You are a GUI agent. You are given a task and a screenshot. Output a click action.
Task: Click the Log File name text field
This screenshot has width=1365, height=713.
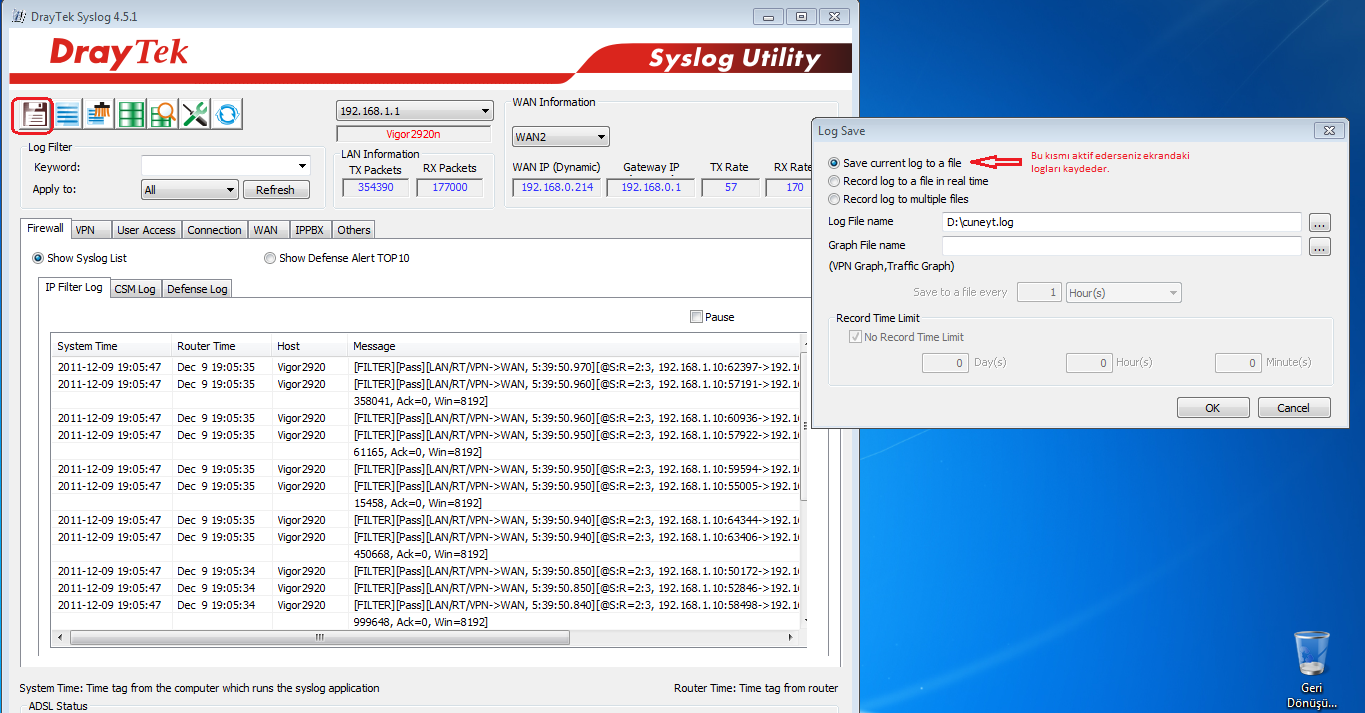point(1121,222)
